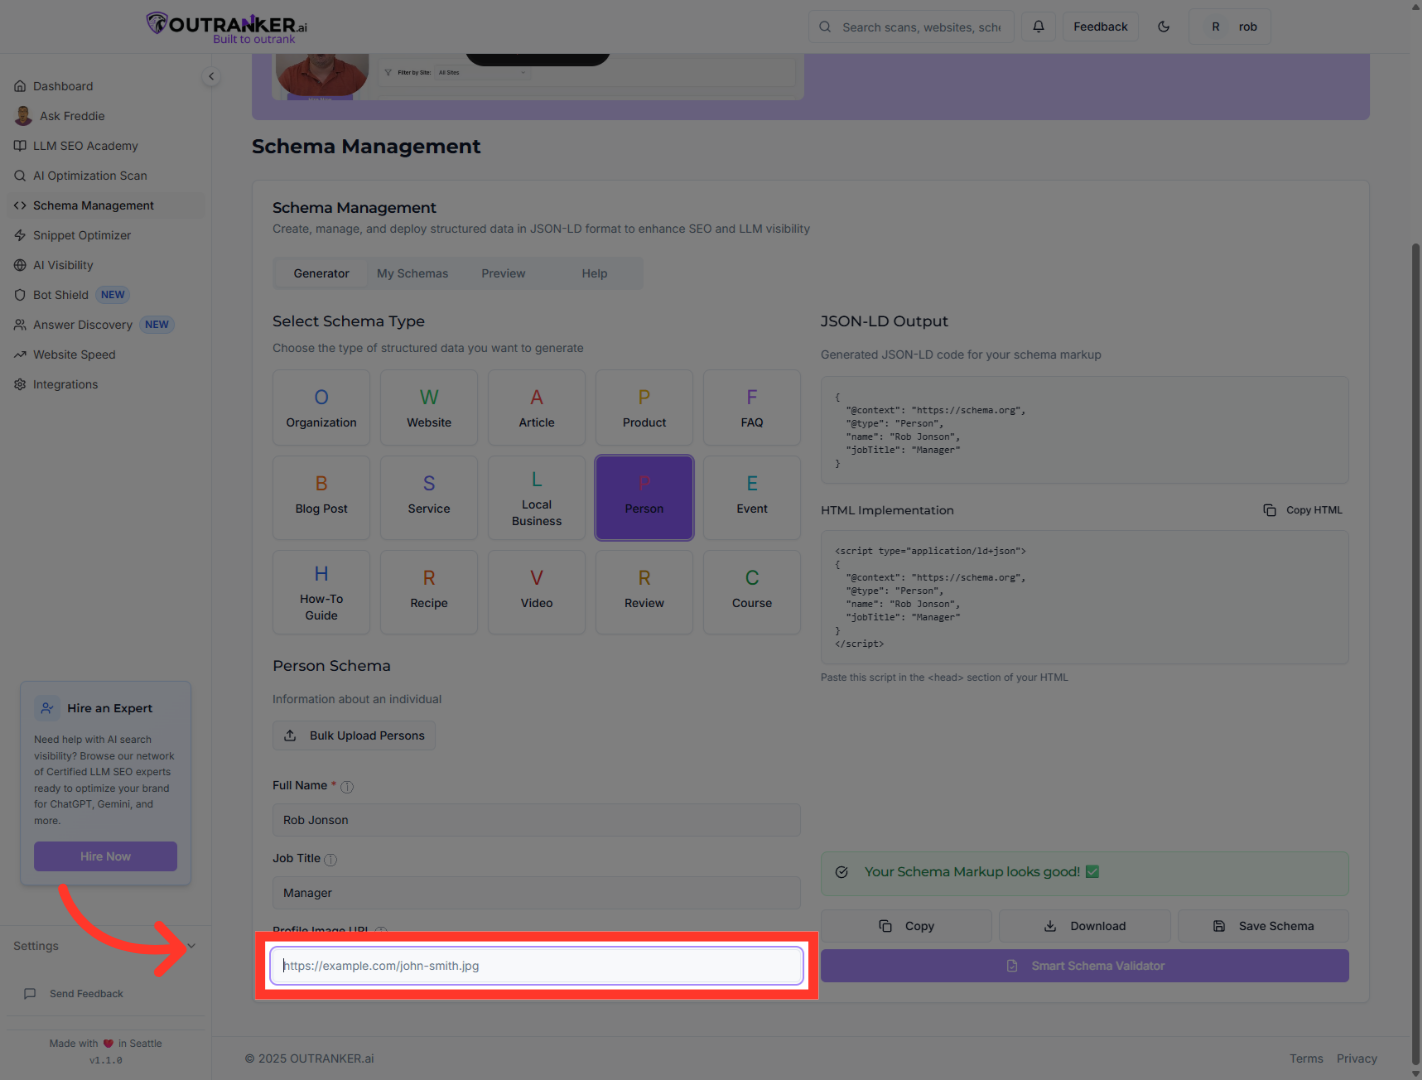
Task: Click Bulk Upload Persons button
Action: pyautogui.click(x=354, y=736)
